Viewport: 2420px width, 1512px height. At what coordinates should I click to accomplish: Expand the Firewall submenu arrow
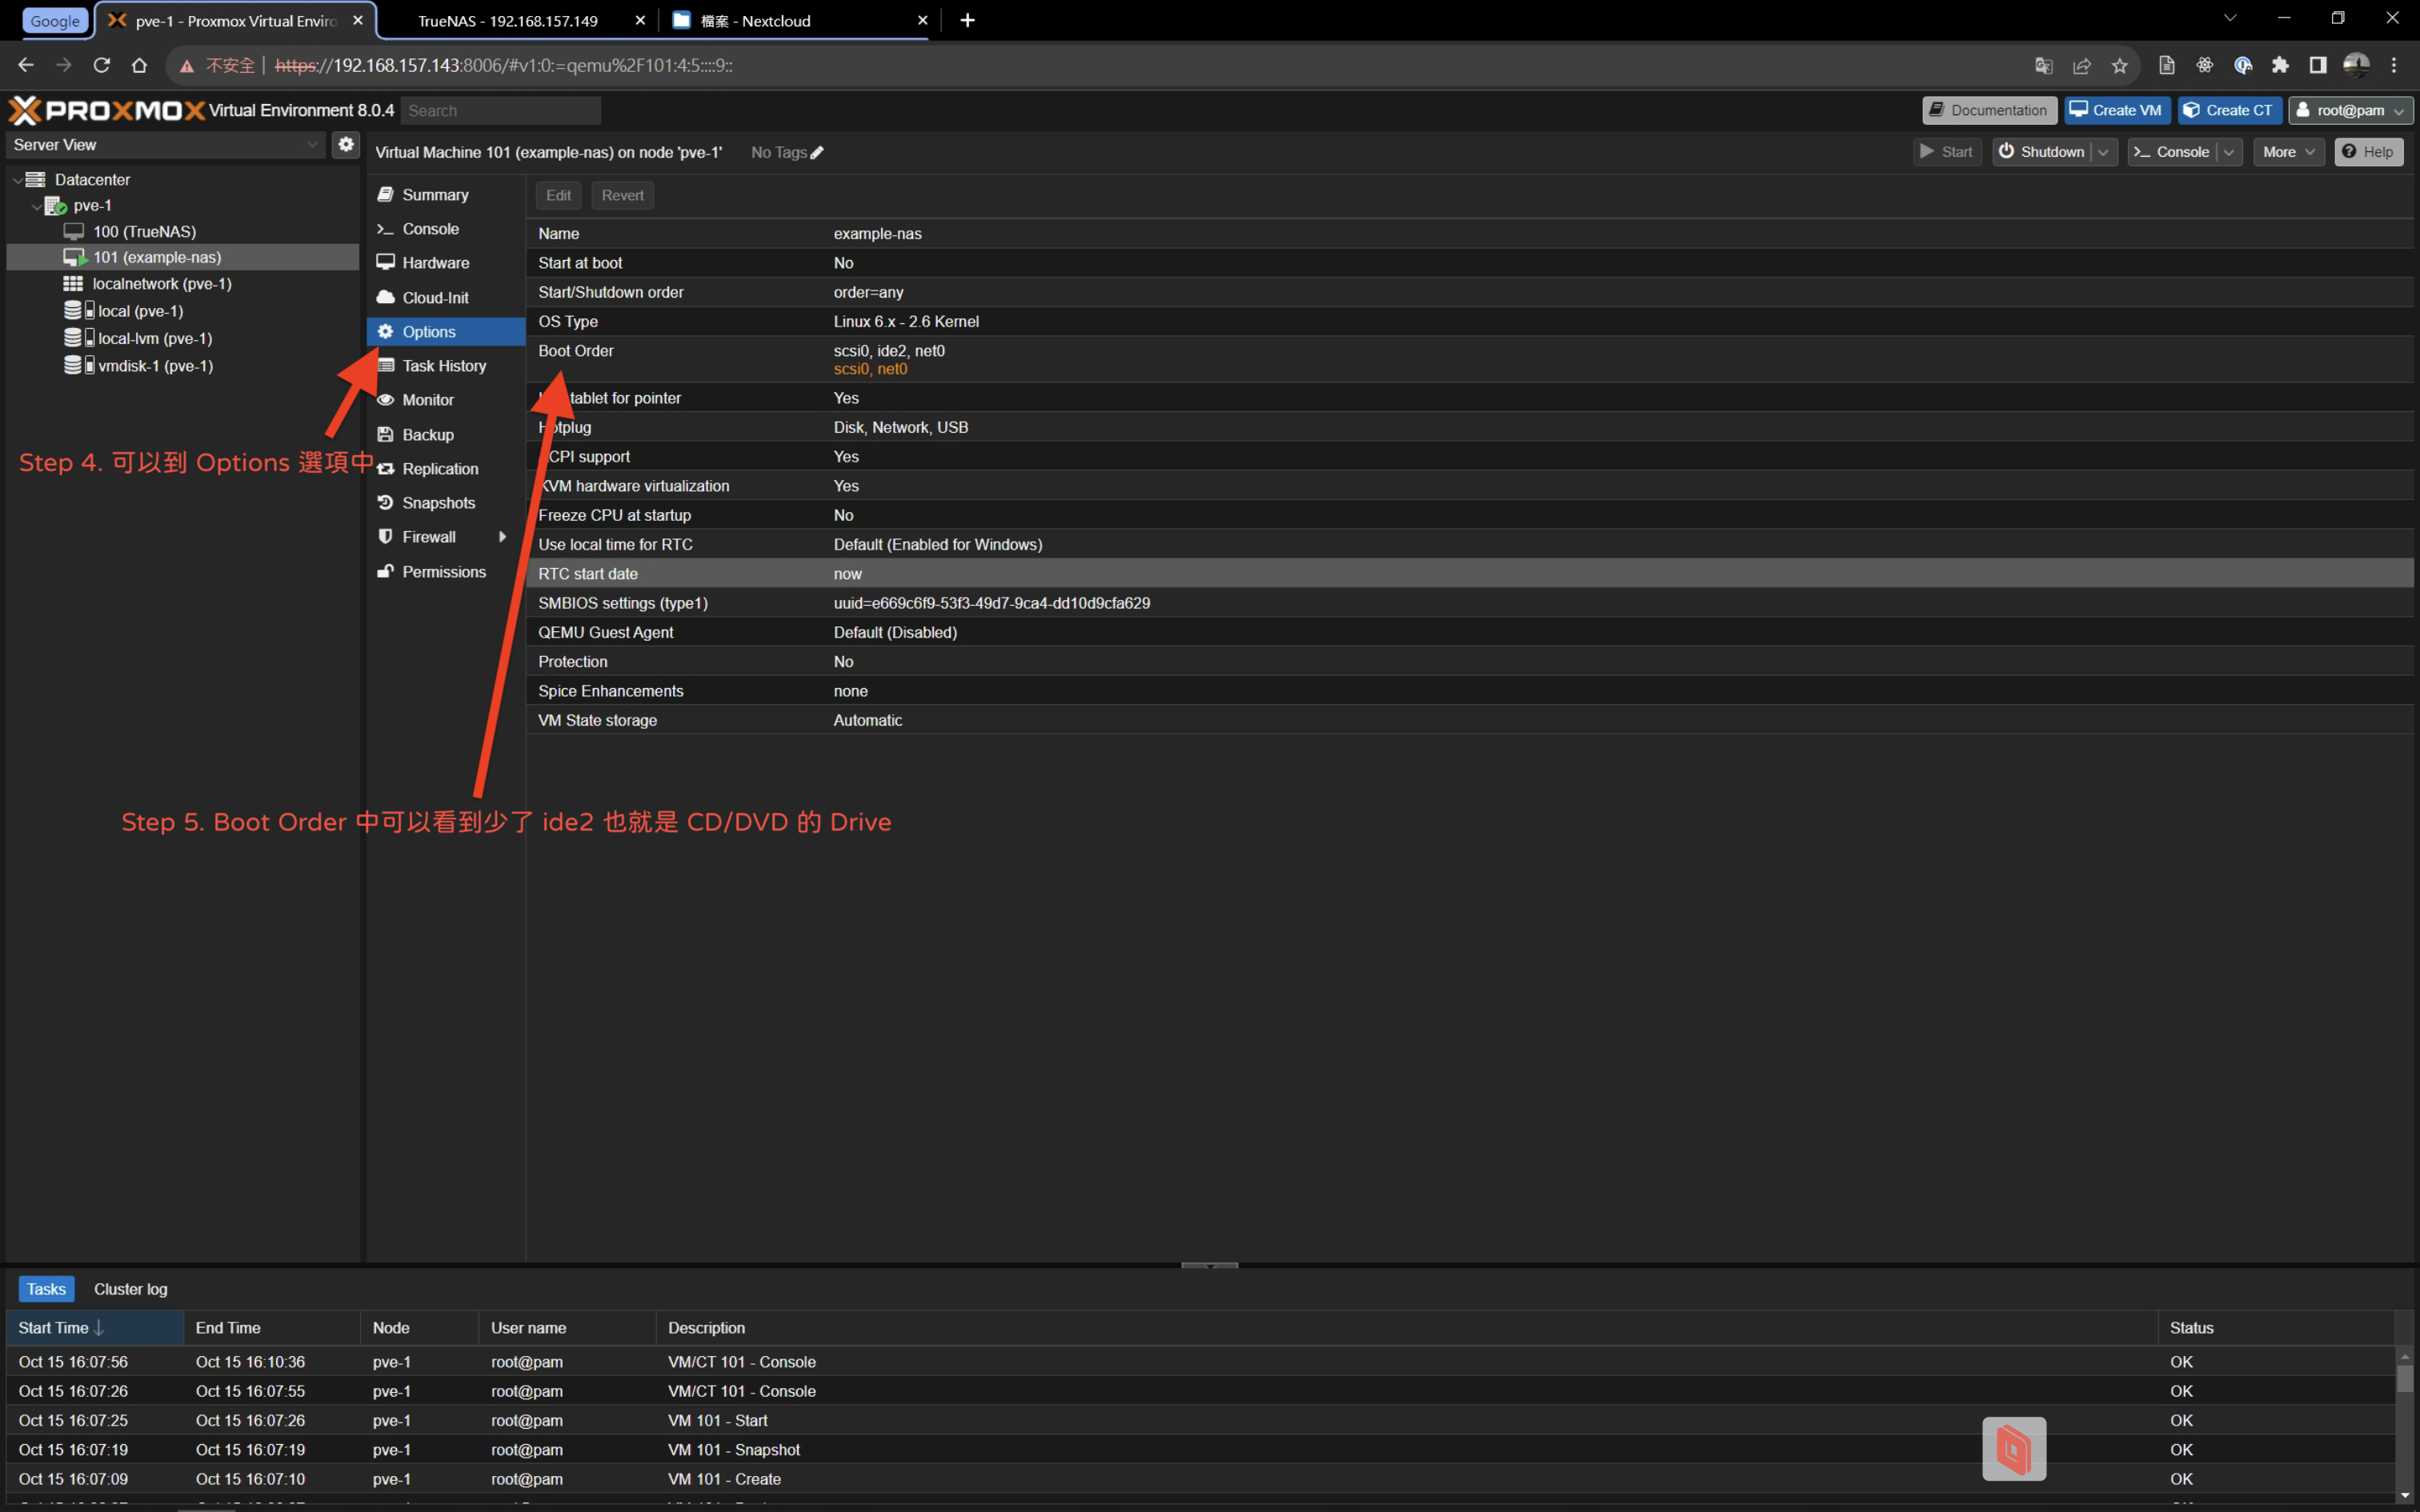(502, 537)
